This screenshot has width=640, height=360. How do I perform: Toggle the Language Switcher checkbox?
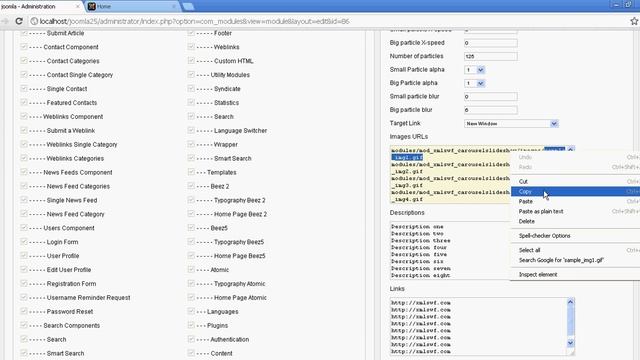[x=191, y=130]
